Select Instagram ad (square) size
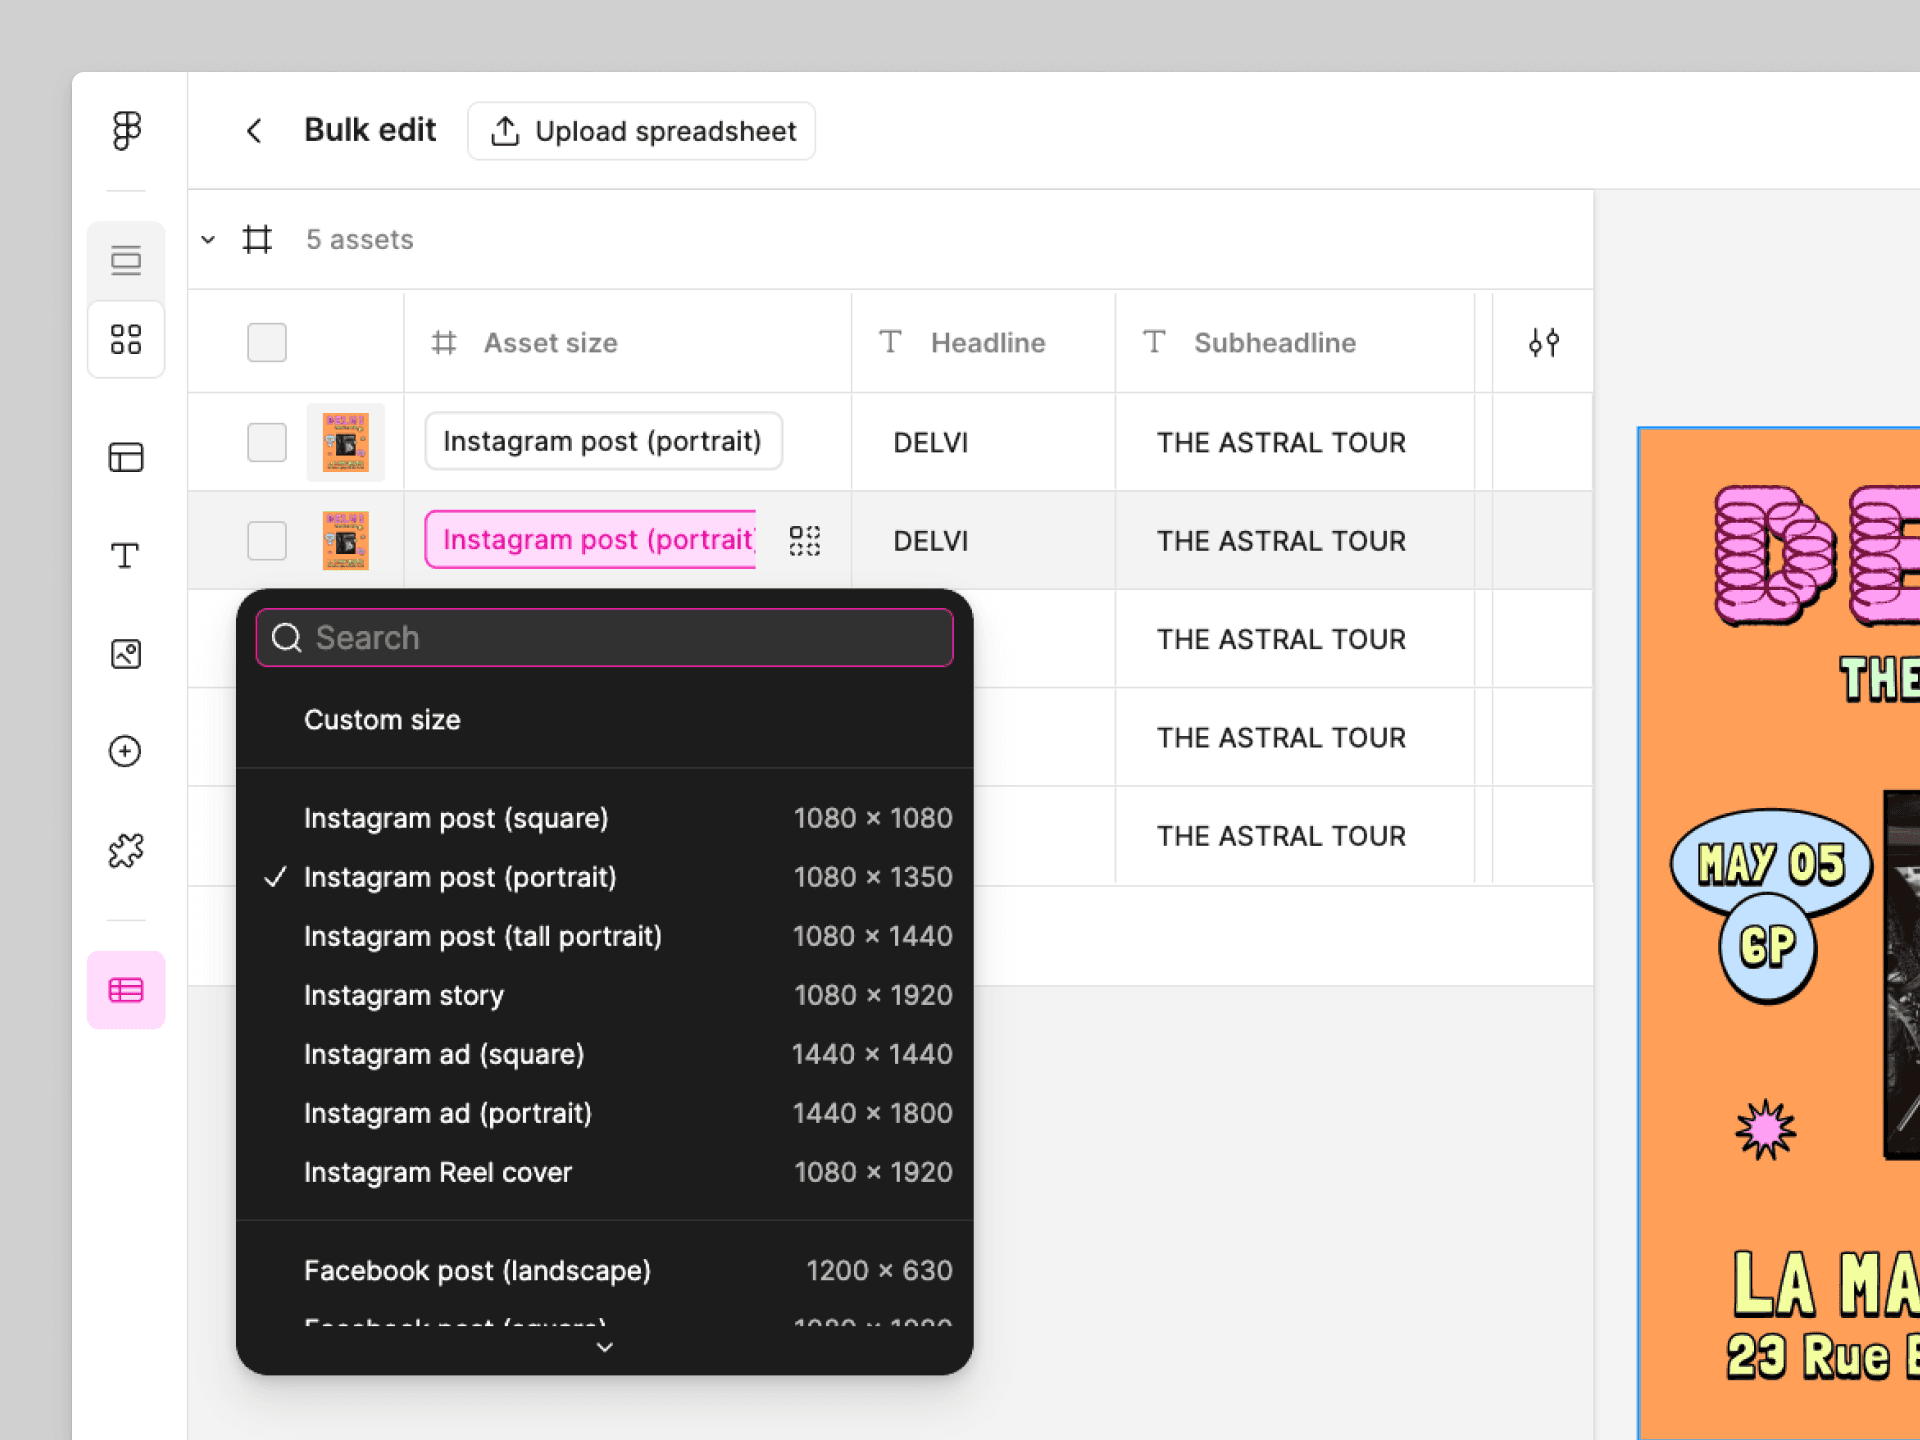 click(604, 1054)
